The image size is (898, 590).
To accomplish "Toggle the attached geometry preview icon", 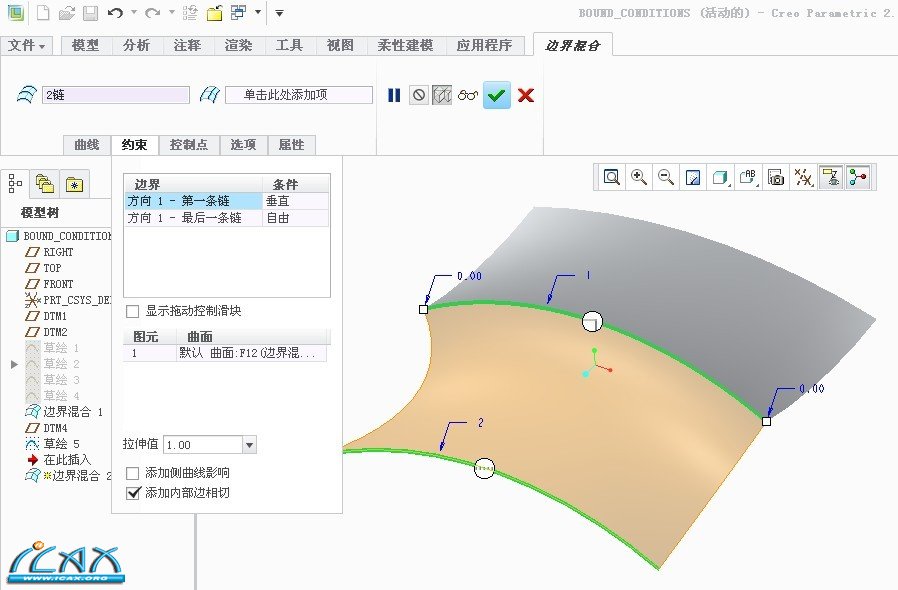I will click(442, 95).
